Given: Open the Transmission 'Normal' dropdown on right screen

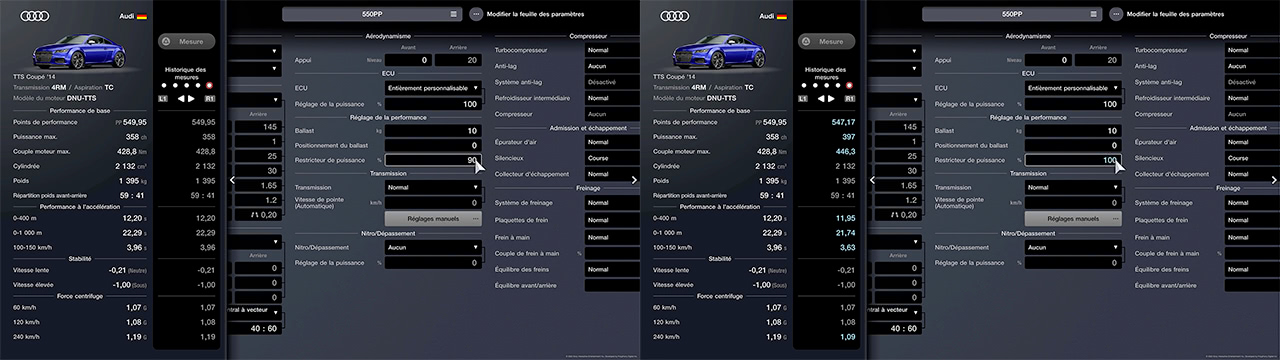Looking at the screenshot, I should [1072, 187].
